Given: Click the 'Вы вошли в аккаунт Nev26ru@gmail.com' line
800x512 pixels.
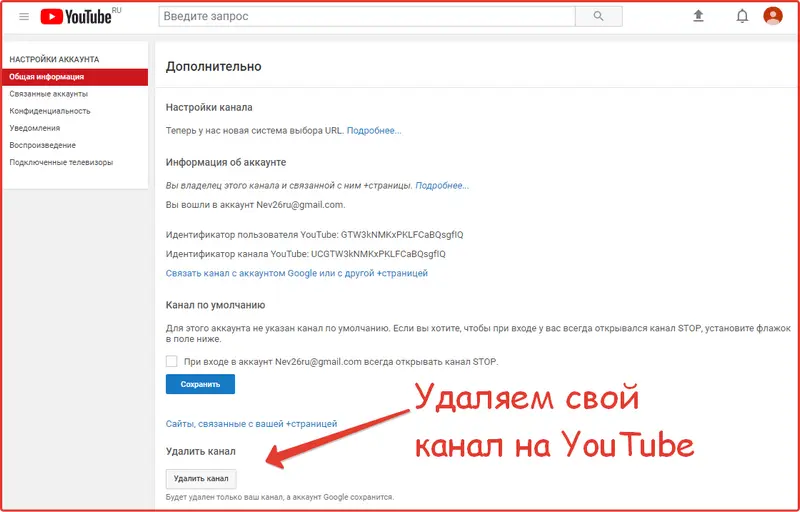Looking at the screenshot, I should [255, 205].
